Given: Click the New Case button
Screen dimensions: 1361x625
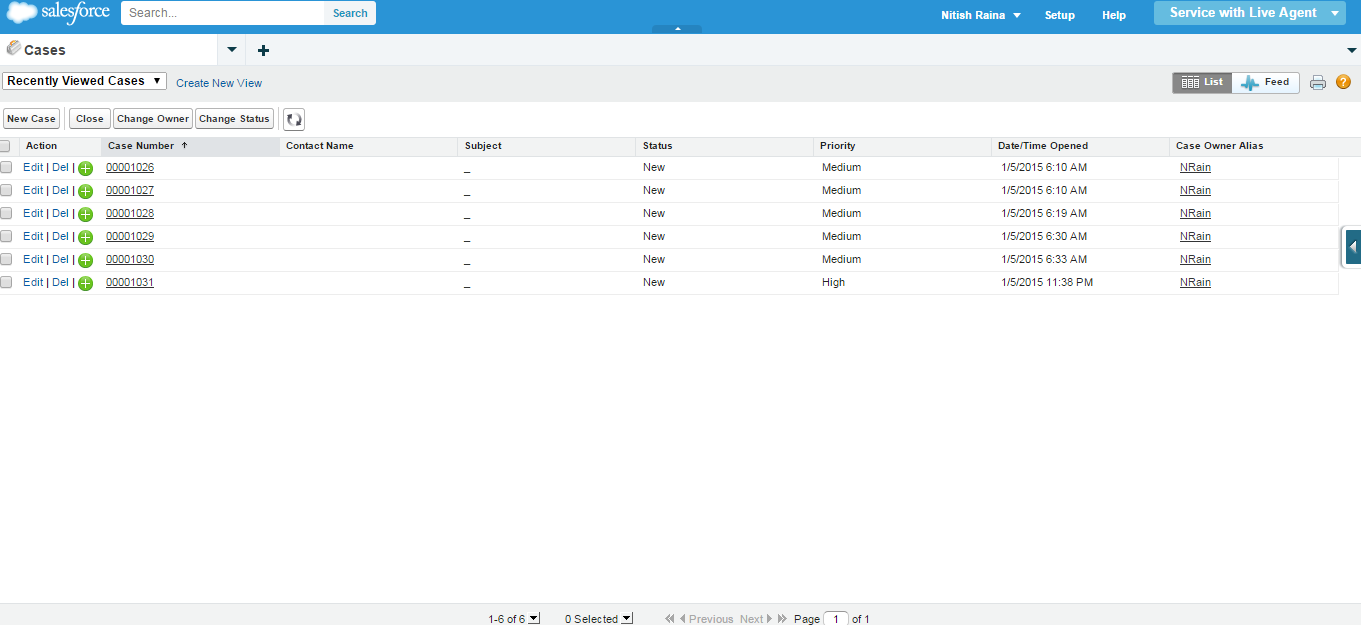Looking at the screenshot, I should click(31, 119).
